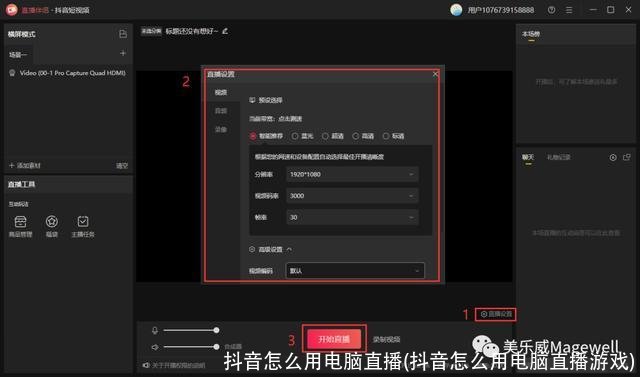Select the 超清 quality preset
This screenshot has height=377, width=640.
coord(333,136)
